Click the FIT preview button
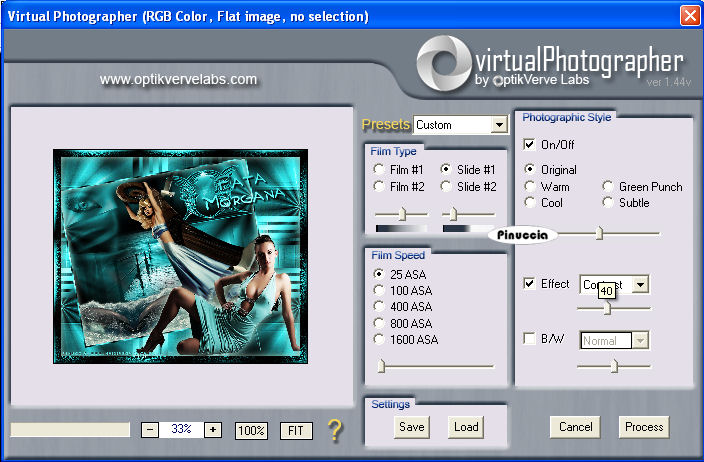Viewport: 704px width, 462px height. point(296,431)
